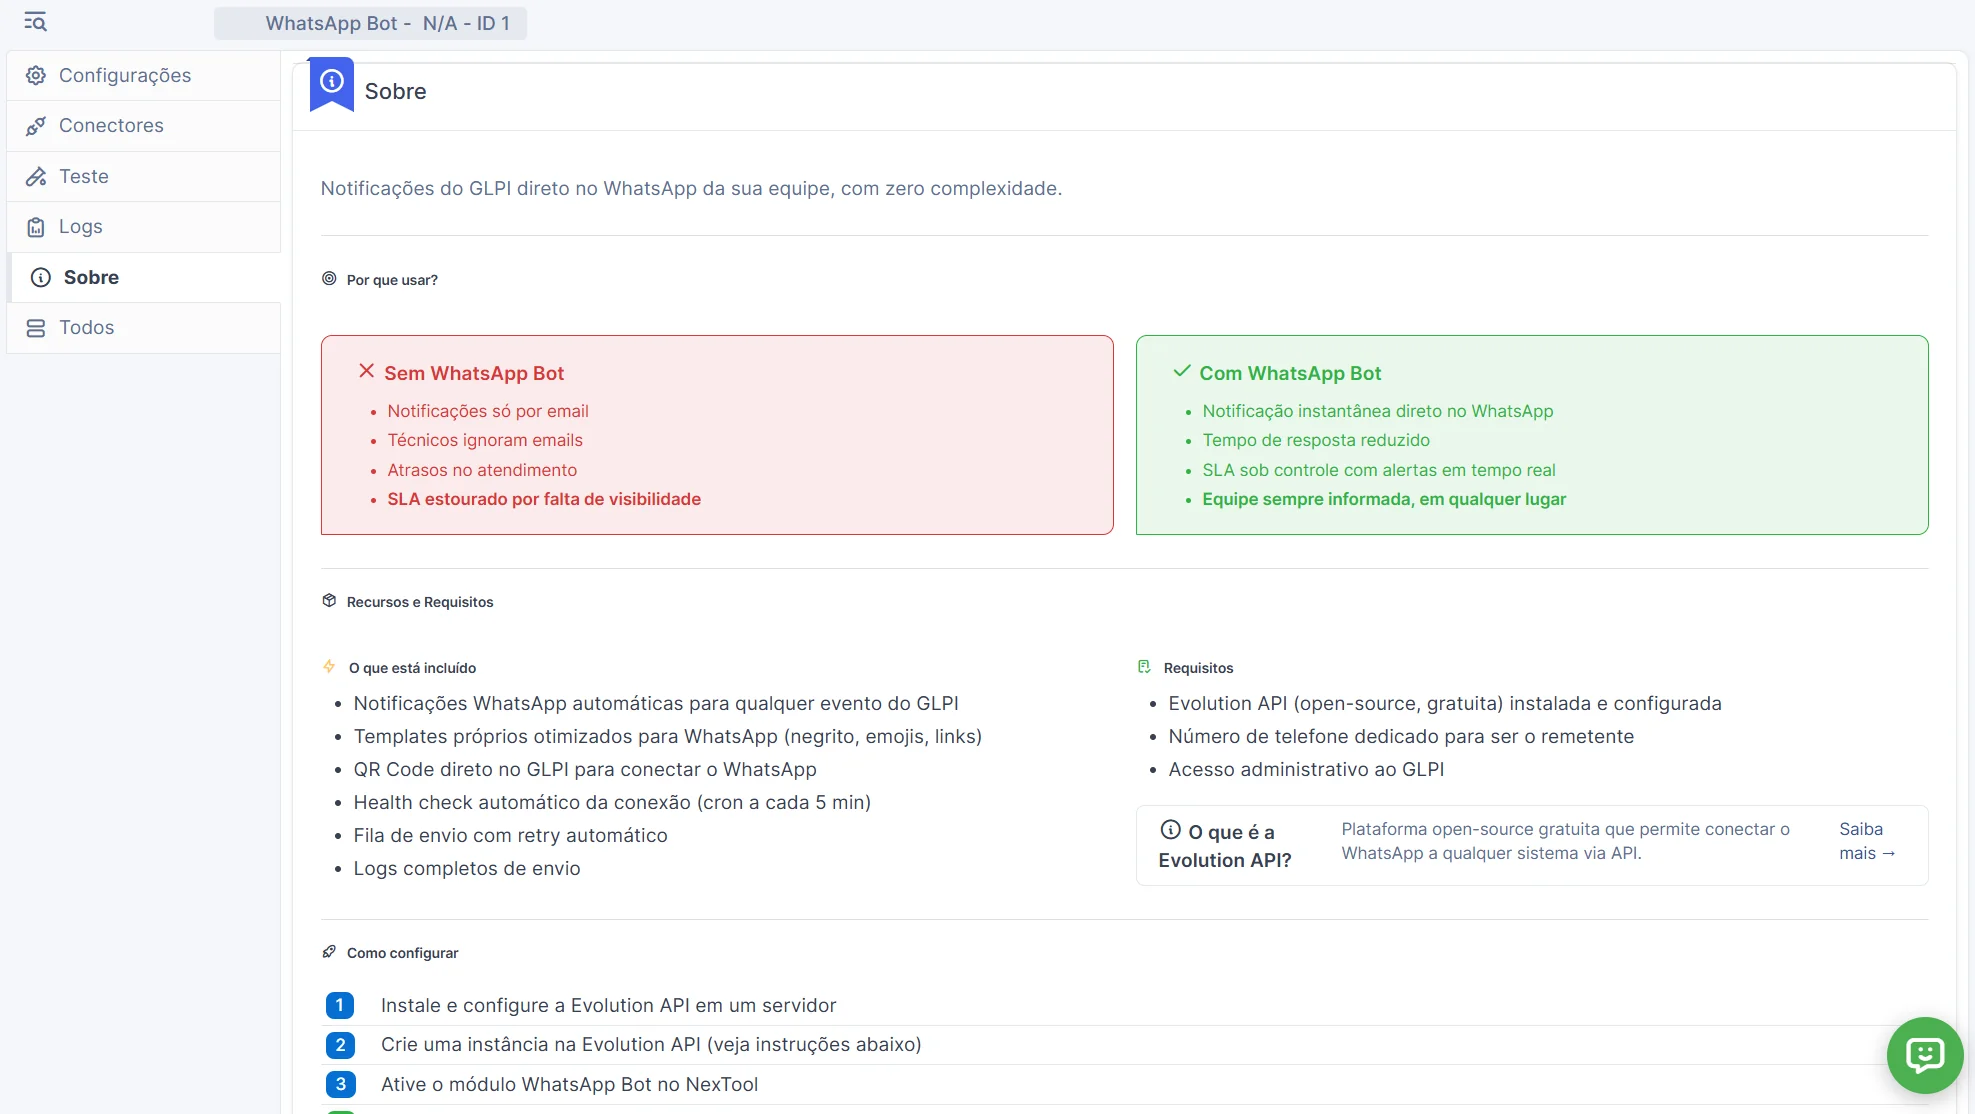Click 'QR Code direto no GLPI' list item
This screenshot has width=1975, height=1114.
coord(585,770)
